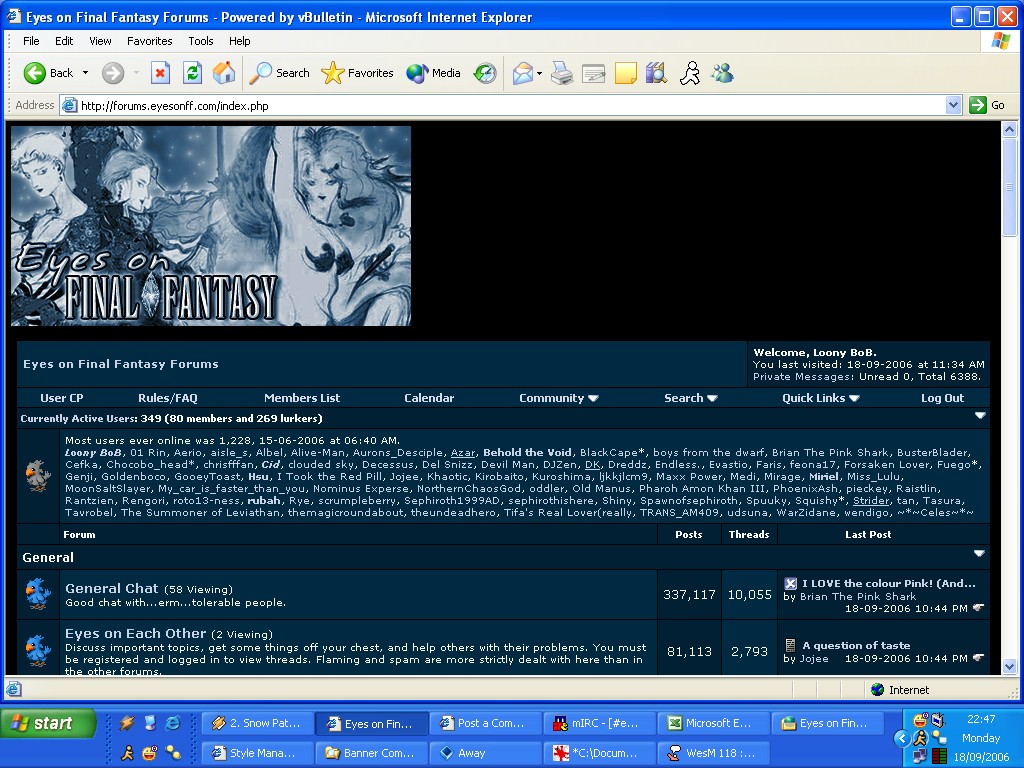This screenshot has width=1024, height=768.
Task: Switch to the '2. Snow Pat...' taskbar button
Action: 257,723
